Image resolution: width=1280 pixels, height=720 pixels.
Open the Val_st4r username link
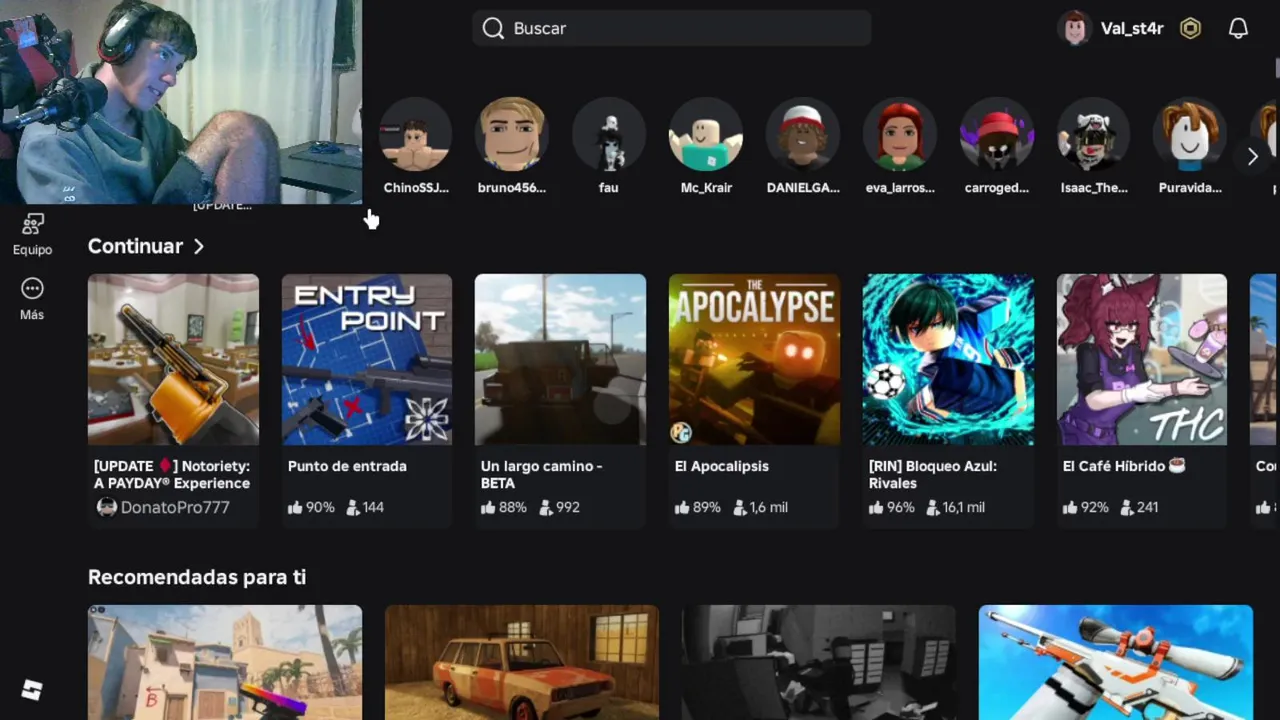coord(1132,28)
